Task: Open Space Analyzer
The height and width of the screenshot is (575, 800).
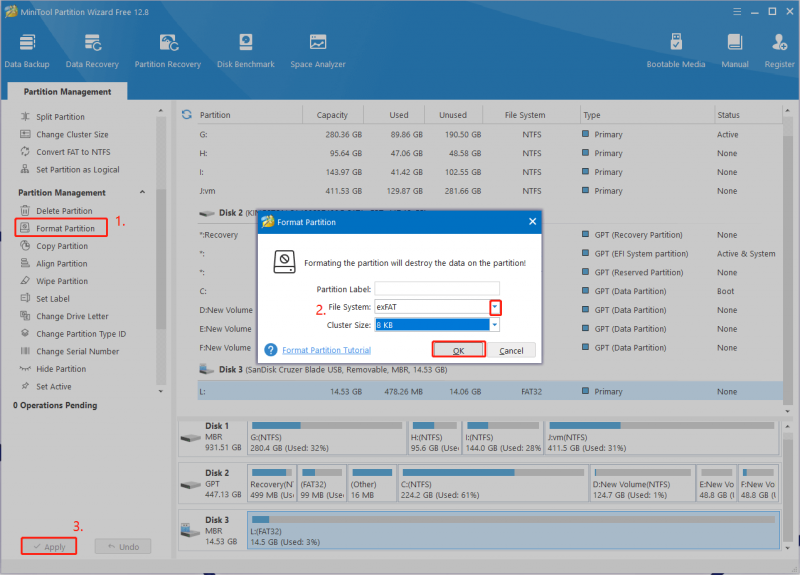Action: coord(318,51)
